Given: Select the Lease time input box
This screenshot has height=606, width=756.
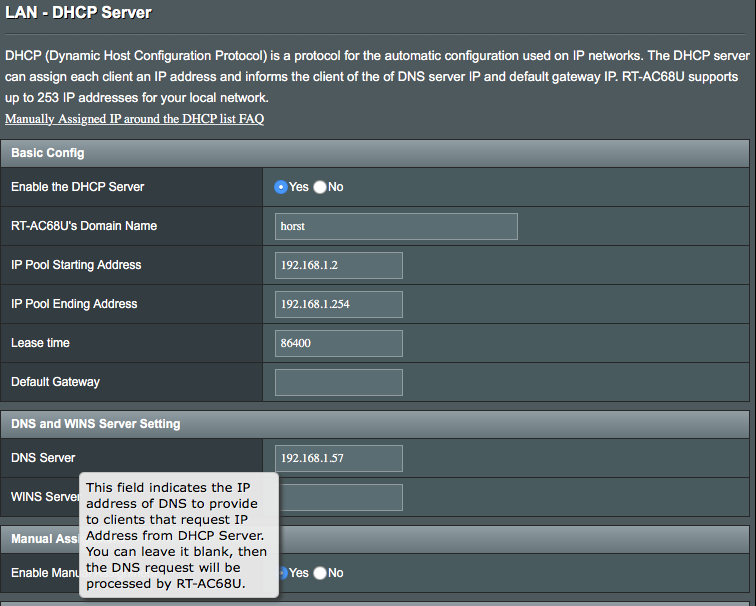Looking at the screenshot, I should click(338, 343).
